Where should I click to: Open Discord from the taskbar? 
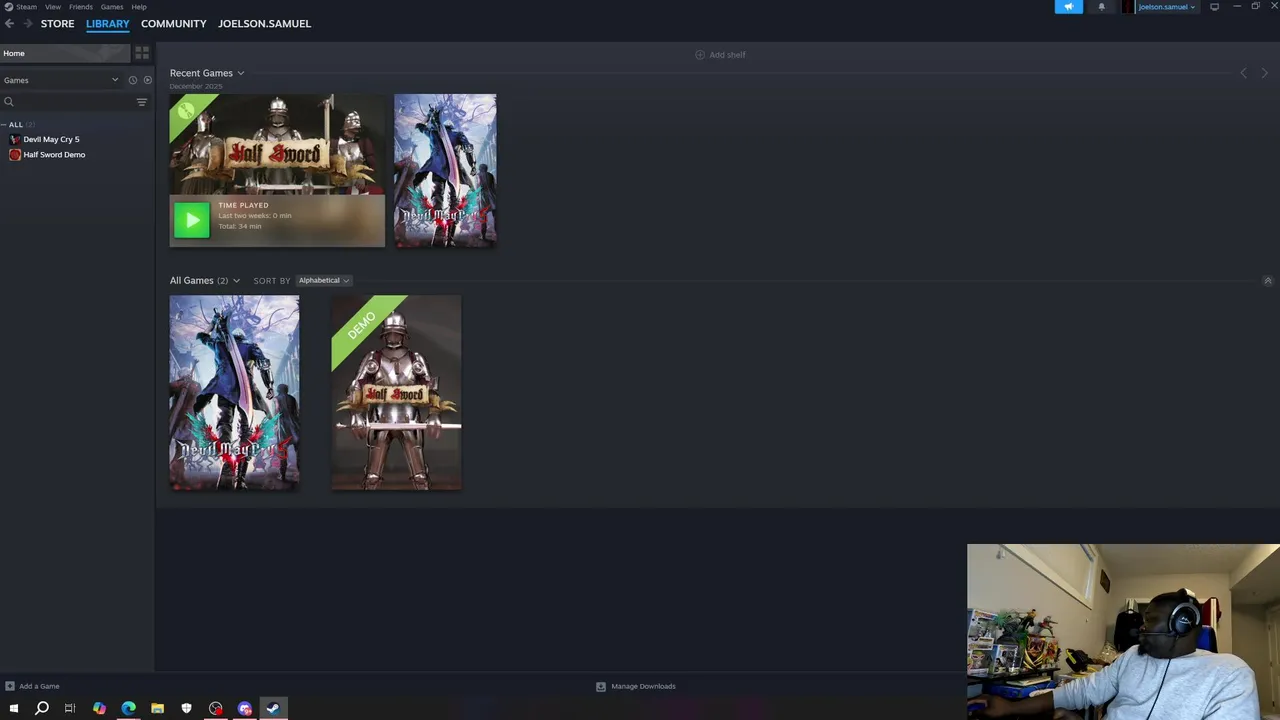coord(244,708)
